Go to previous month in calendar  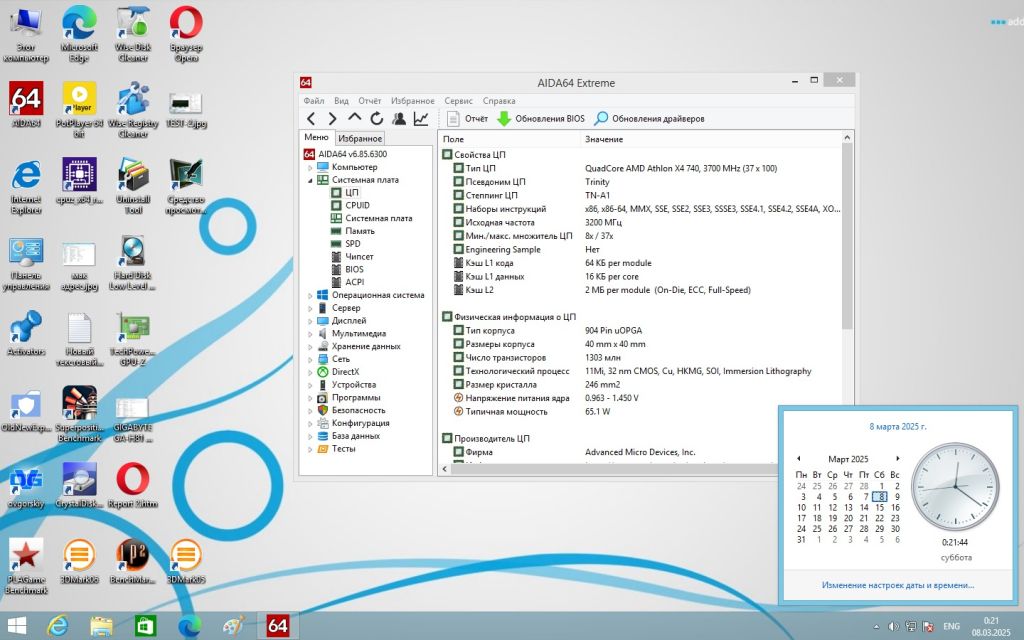coord(799,458)
